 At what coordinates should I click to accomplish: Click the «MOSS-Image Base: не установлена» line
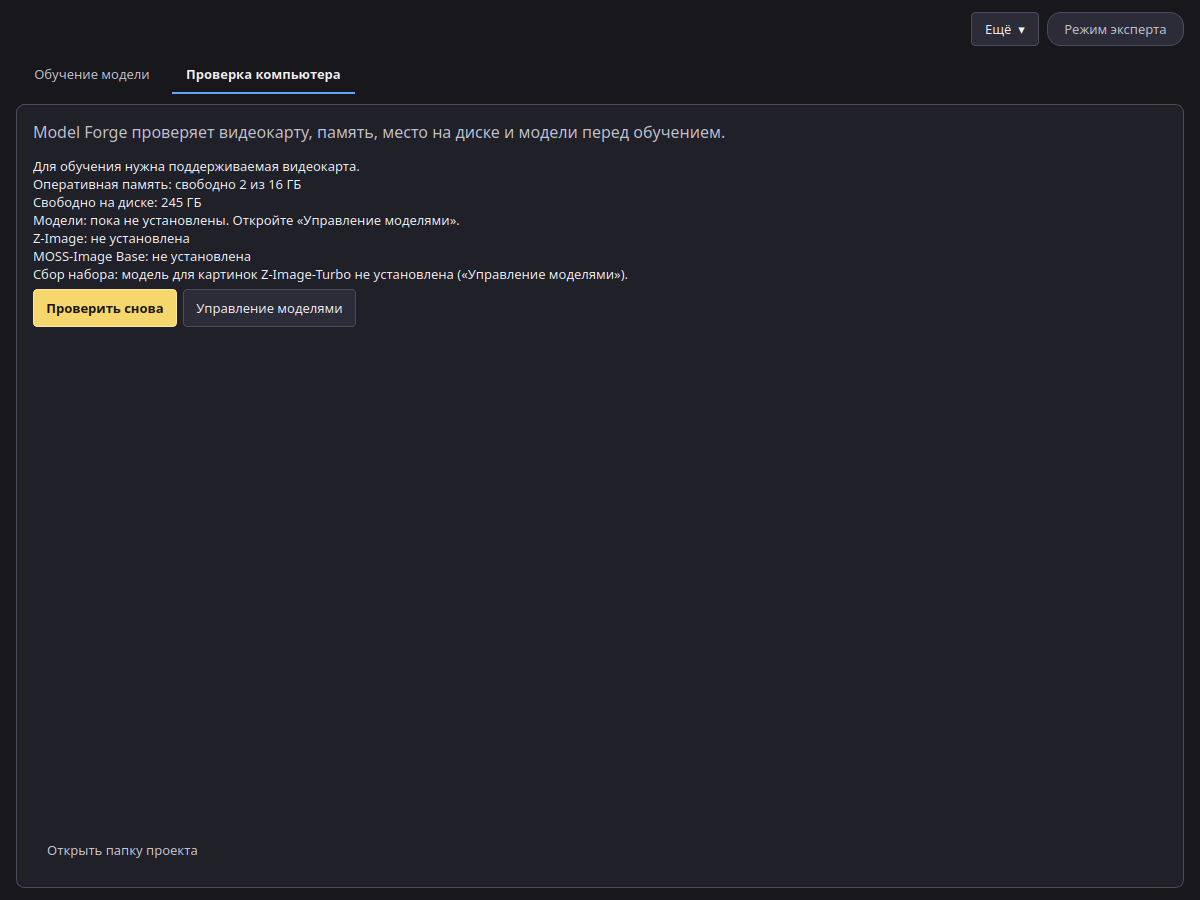142,256
